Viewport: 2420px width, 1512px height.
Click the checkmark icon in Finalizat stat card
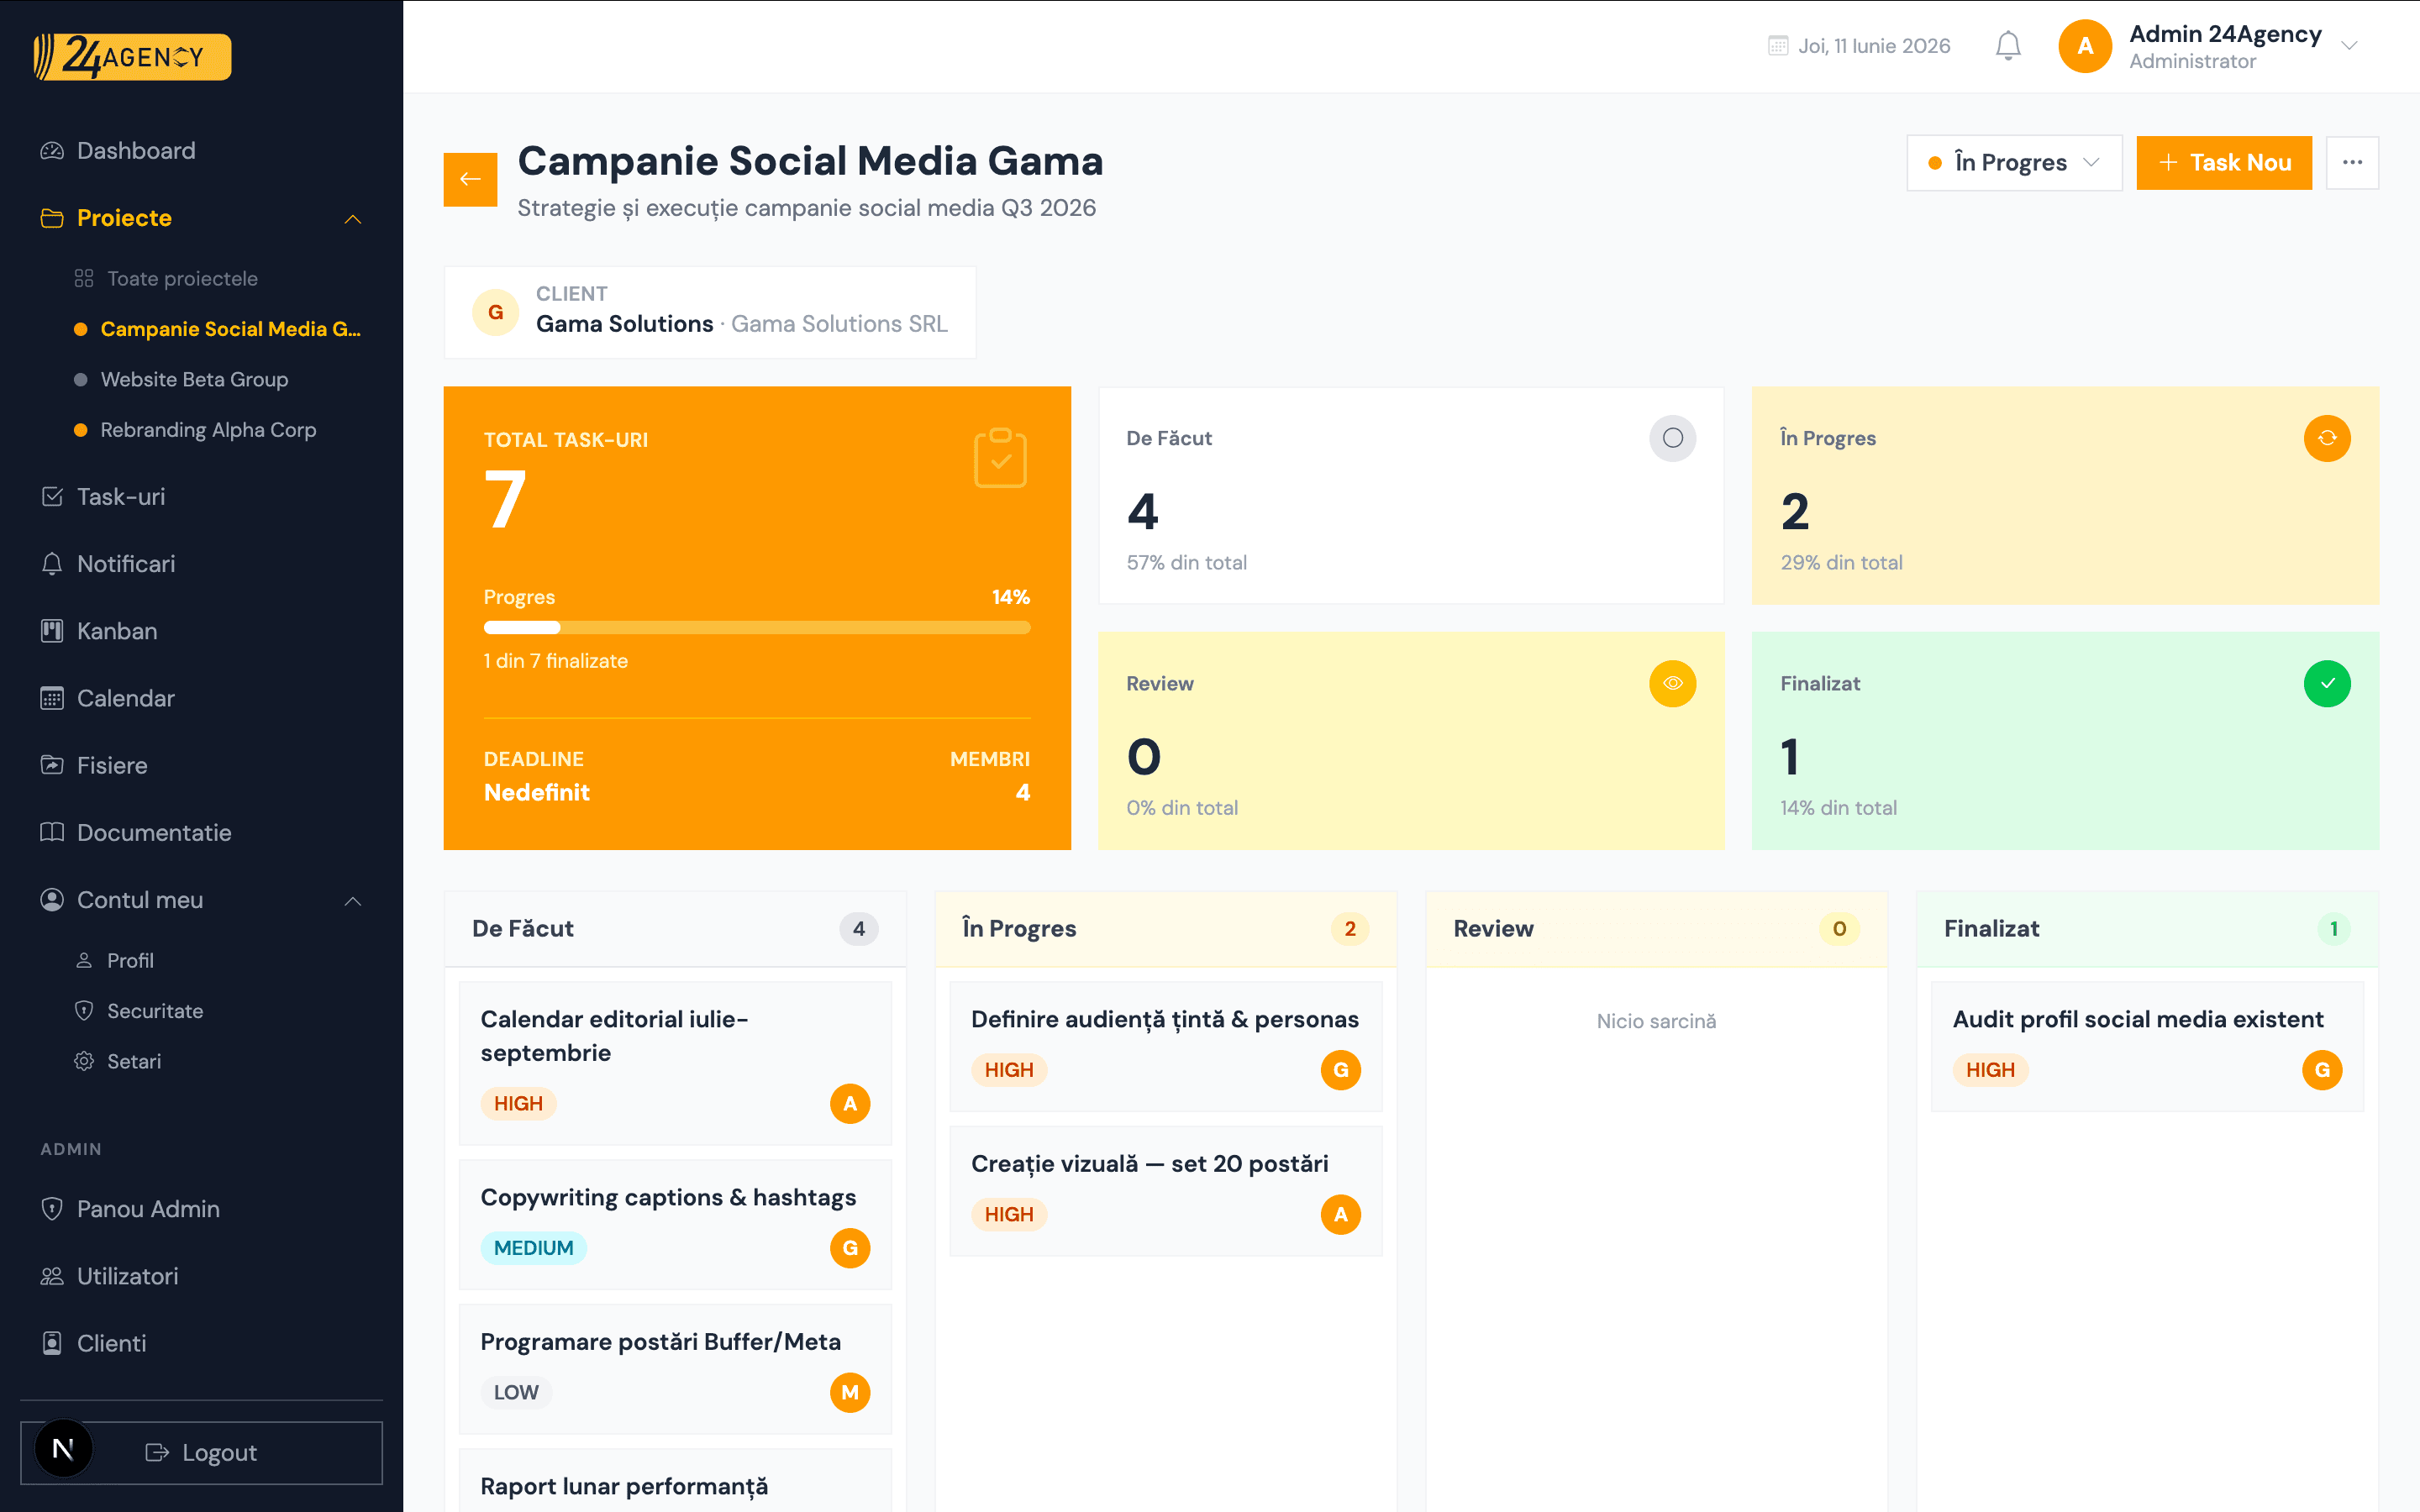coord(2327,683)
